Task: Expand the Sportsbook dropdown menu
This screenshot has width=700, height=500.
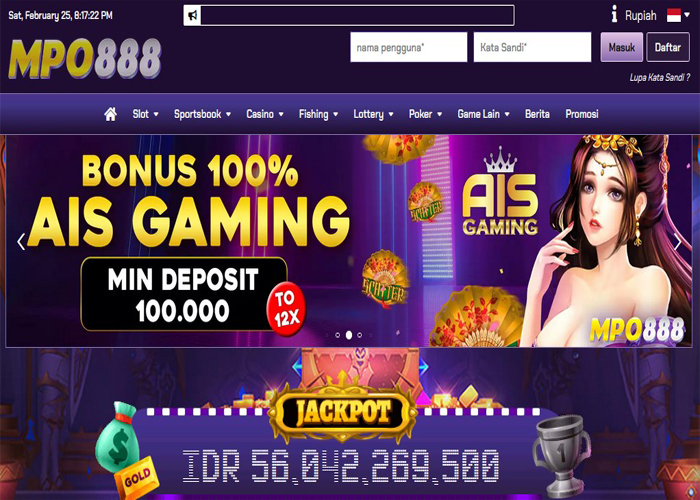Action: point(202,114)
